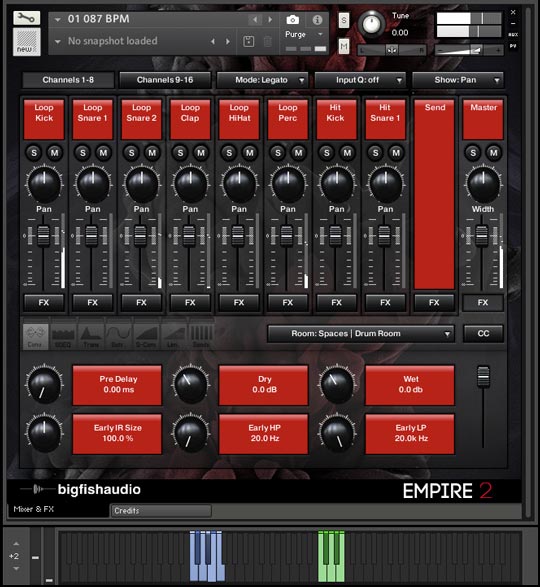The image size is (540, 587).
Task: Select the Lim limiter effect icon
Action: pyautogui.click(x=174, y=337)
